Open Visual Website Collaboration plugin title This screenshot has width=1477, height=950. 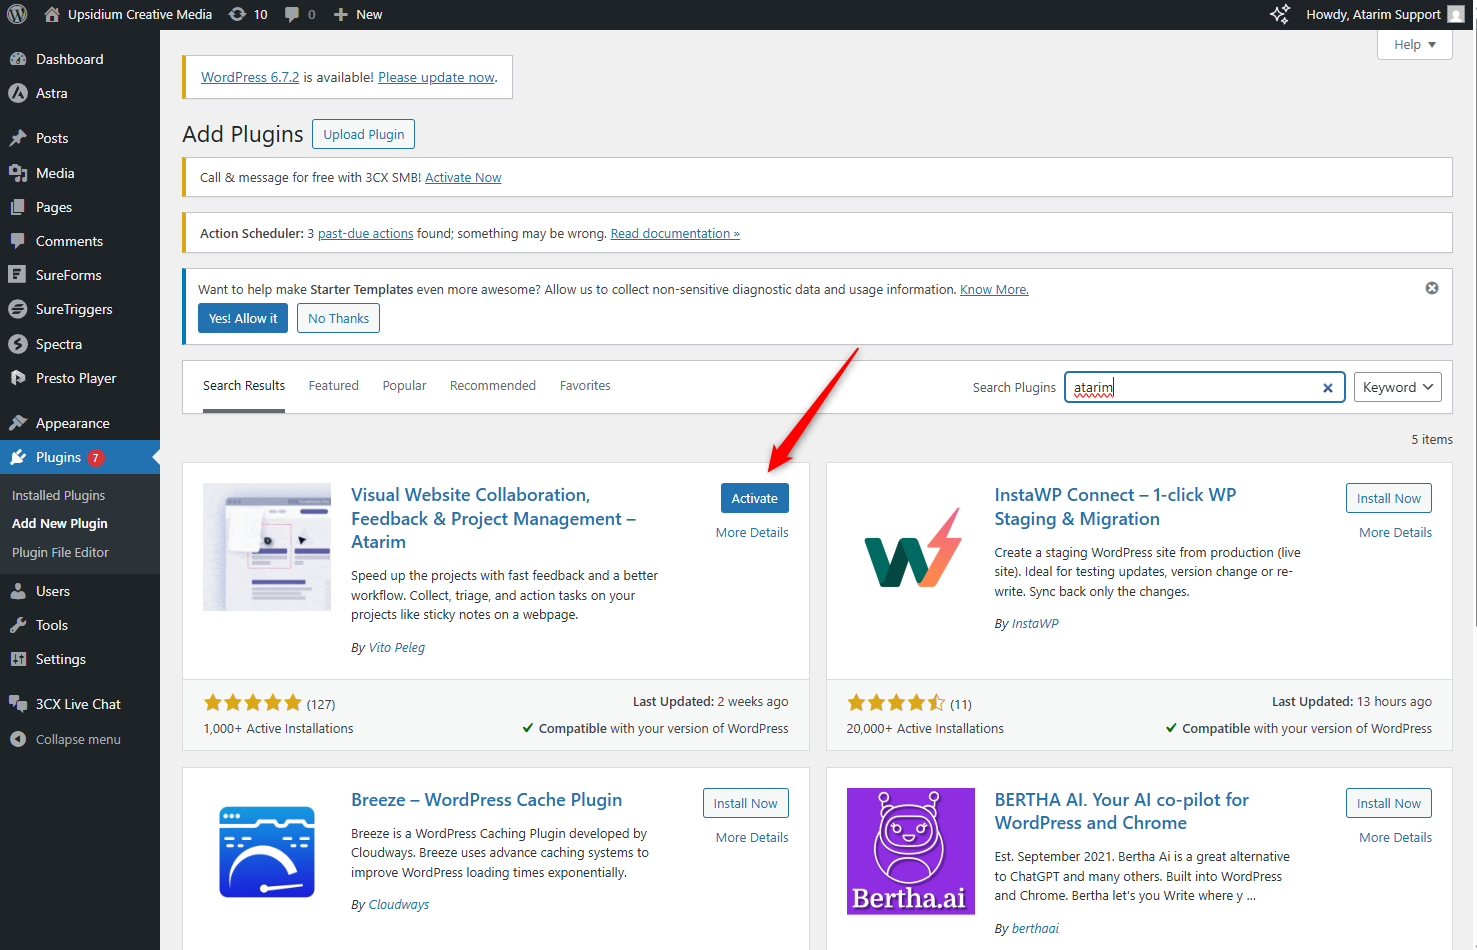pyautogui.click(x=493, y=518)
